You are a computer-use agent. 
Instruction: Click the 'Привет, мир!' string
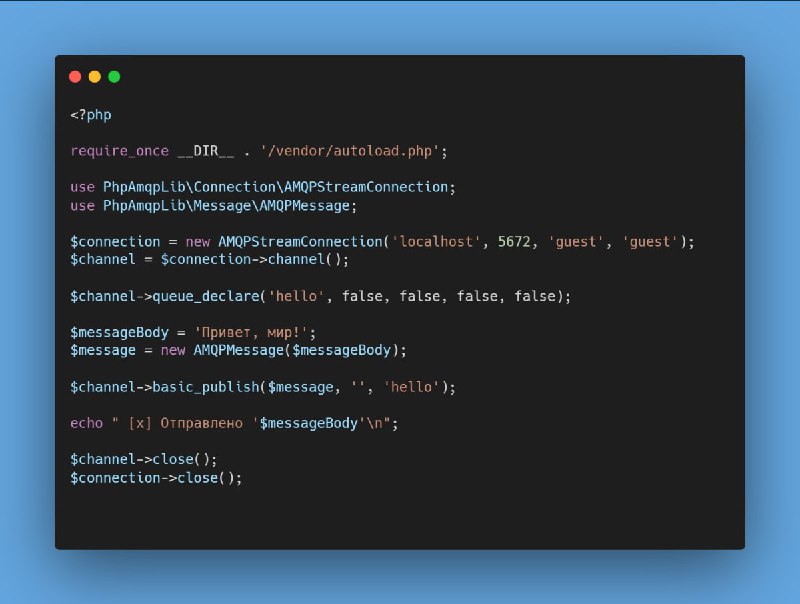252,333
